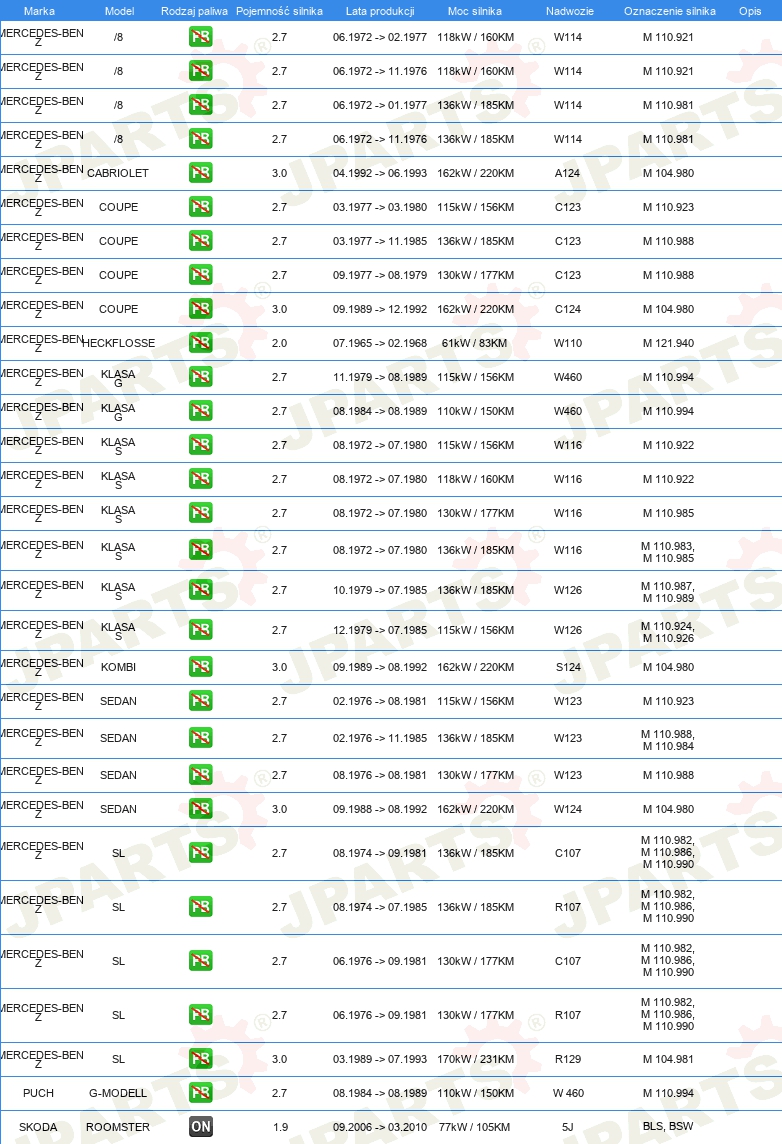Image resolution: width=782 pixels, height=1144 pixels.
Task: Click power value 170kW / 231KM
Action: (x=476, y=1059)
